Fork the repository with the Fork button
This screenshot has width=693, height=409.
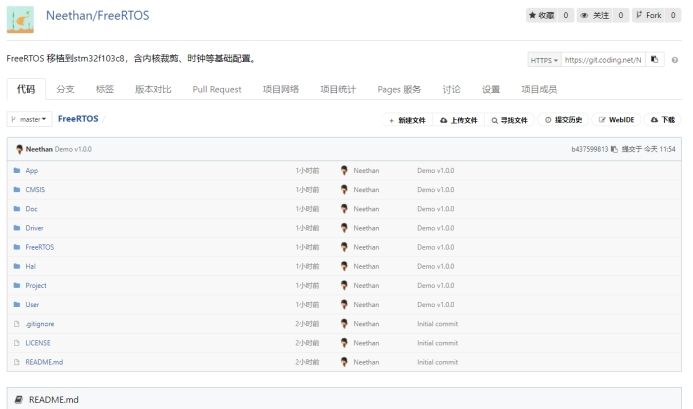pyautogui.click(x=648, y=15)
